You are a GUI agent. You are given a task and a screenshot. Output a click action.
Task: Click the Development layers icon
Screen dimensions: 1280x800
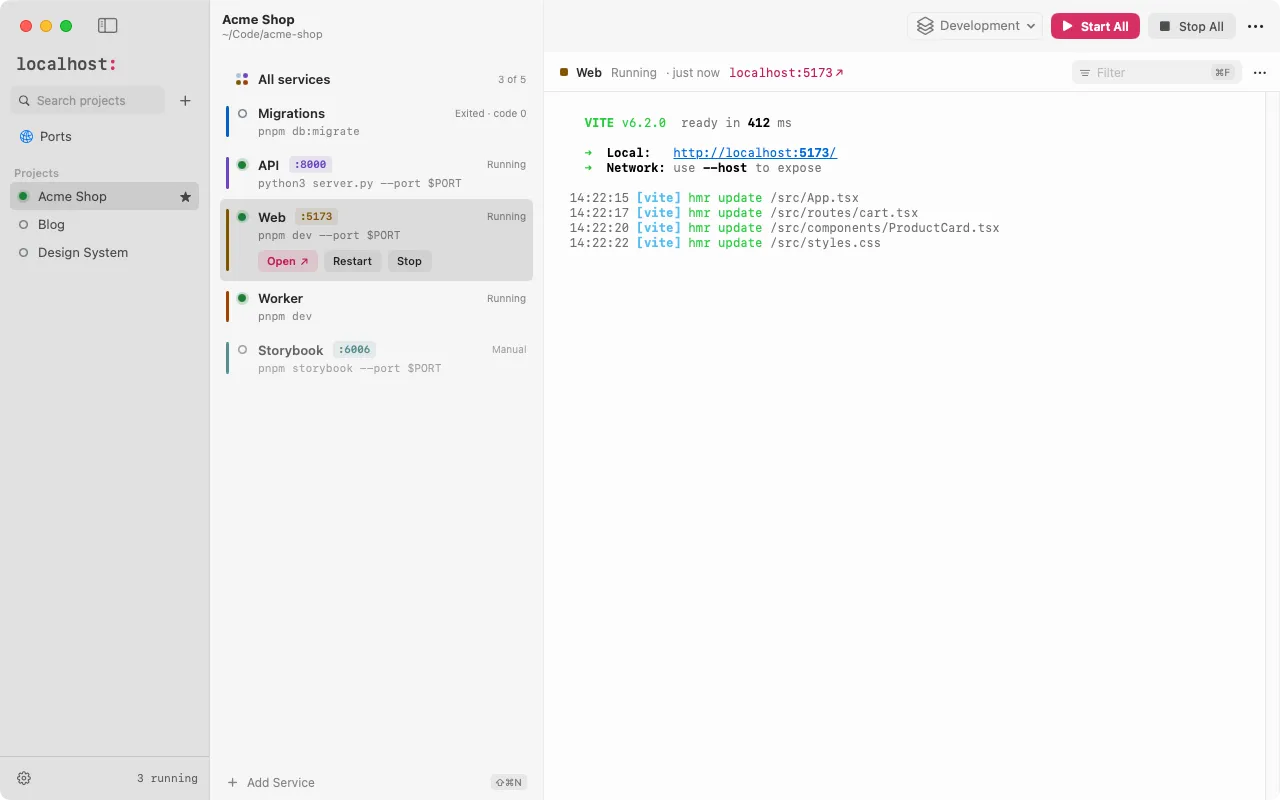point(925,26)
